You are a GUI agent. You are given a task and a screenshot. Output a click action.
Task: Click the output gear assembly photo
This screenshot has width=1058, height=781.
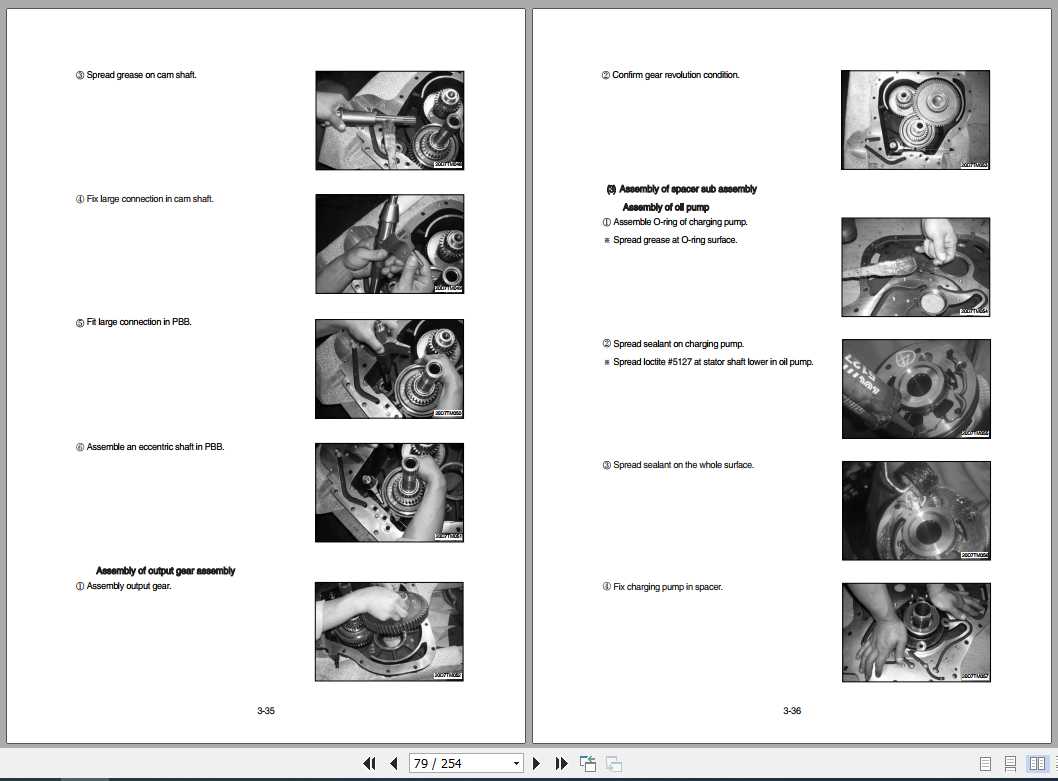point(389,631)
